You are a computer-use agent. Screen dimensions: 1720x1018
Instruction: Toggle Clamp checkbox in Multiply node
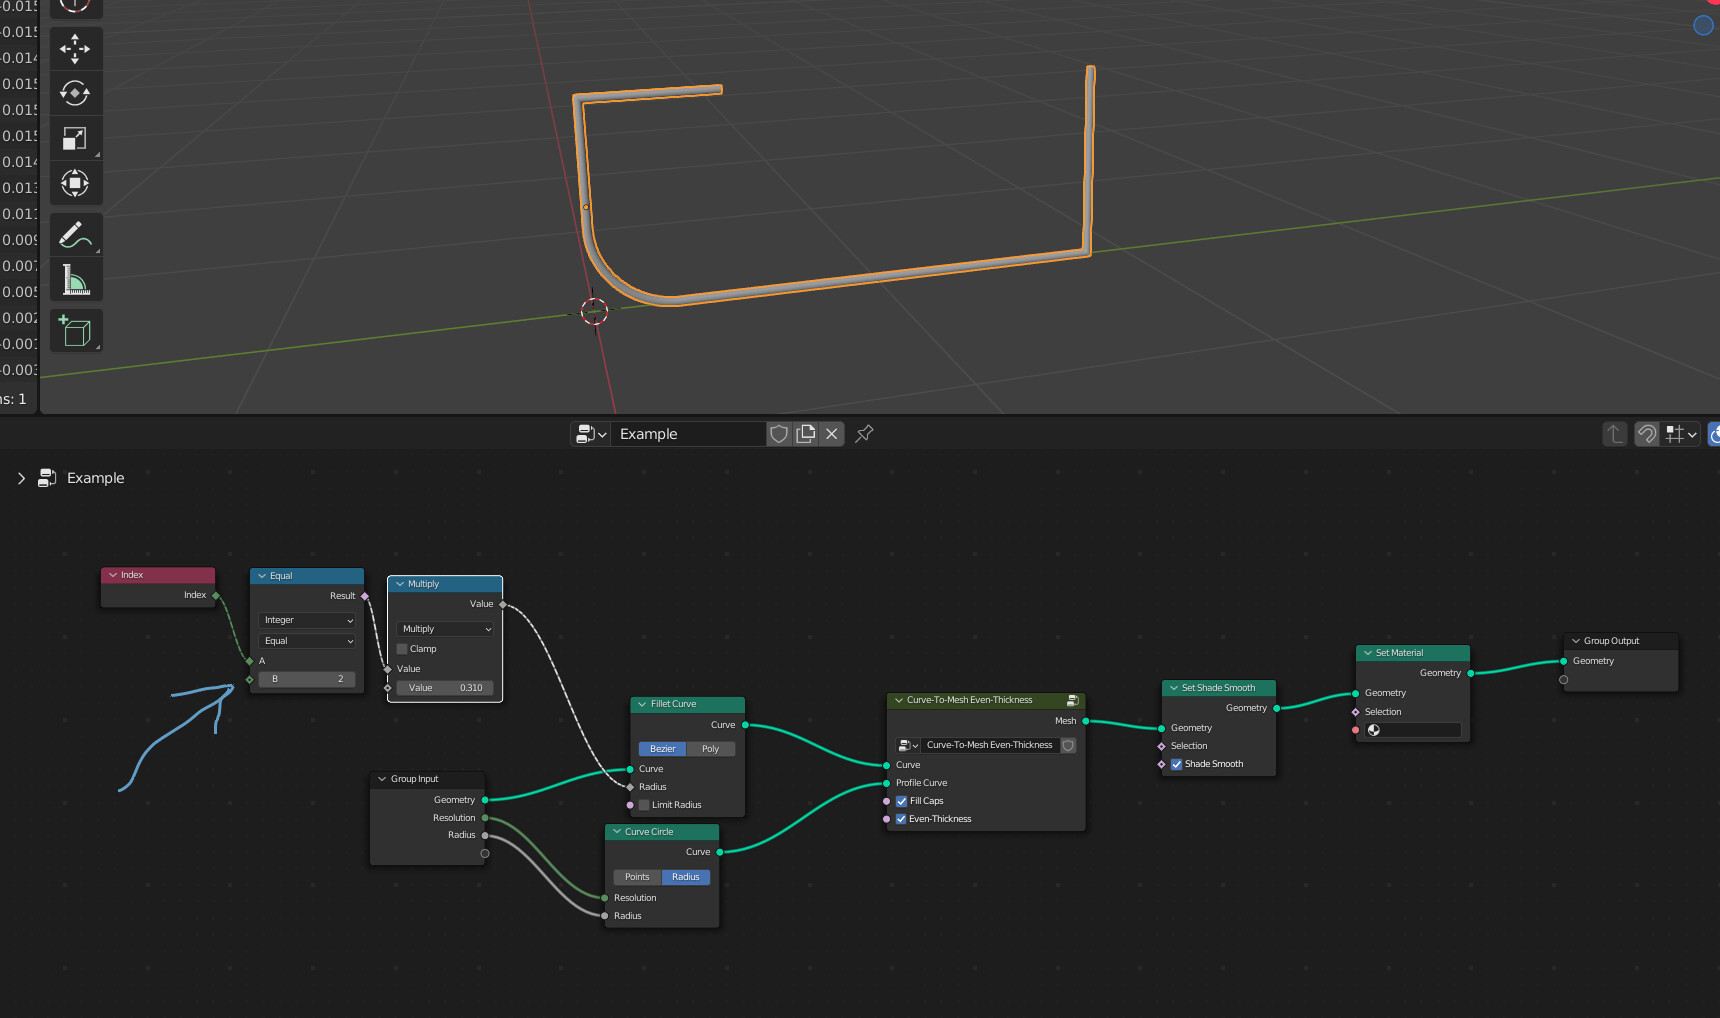[402, 649]
